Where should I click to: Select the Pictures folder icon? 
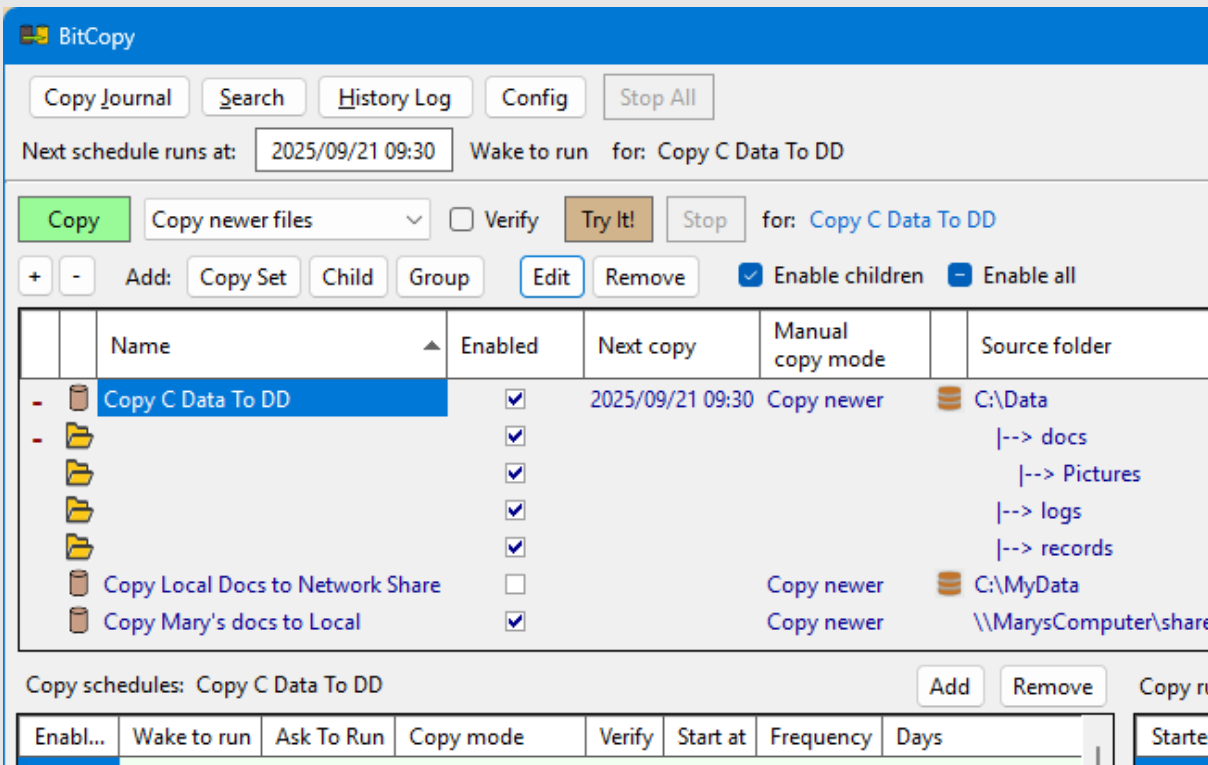pos(78,472)
